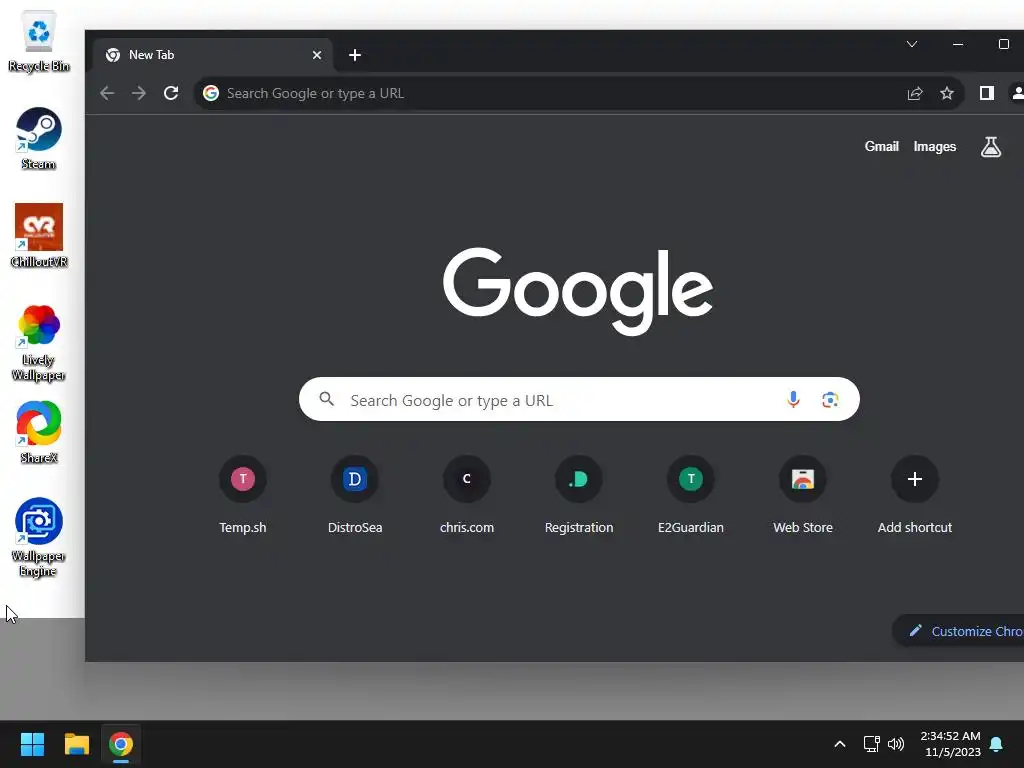Image resolution: width=1024 pixels, height=768 pixels.
Task: Select the Wallpaper Engine desktop icon
Action: (x=39, y=537)
